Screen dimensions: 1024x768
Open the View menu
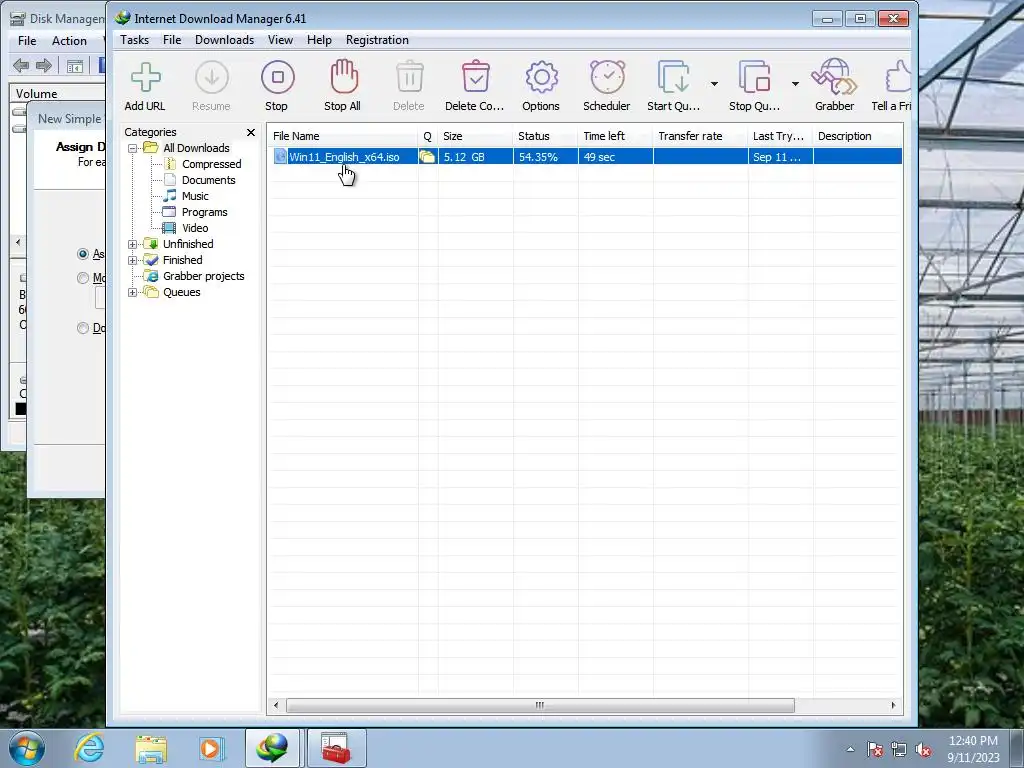coord(280,40)
